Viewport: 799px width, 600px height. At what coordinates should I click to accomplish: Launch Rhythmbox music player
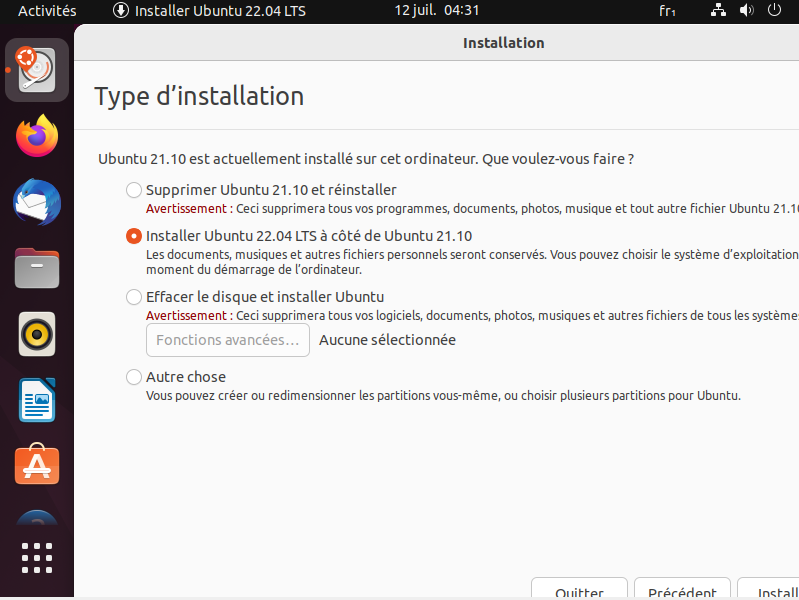[37, 334]
